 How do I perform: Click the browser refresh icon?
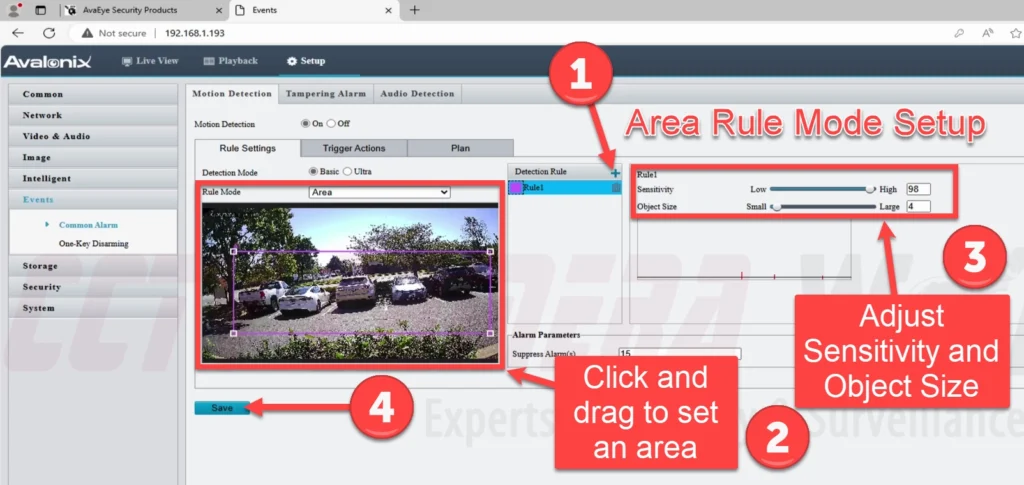[x=47, y=32]
